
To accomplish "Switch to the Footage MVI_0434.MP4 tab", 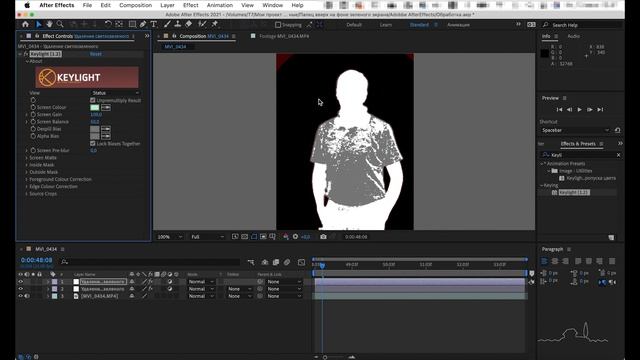I will 284,36.
